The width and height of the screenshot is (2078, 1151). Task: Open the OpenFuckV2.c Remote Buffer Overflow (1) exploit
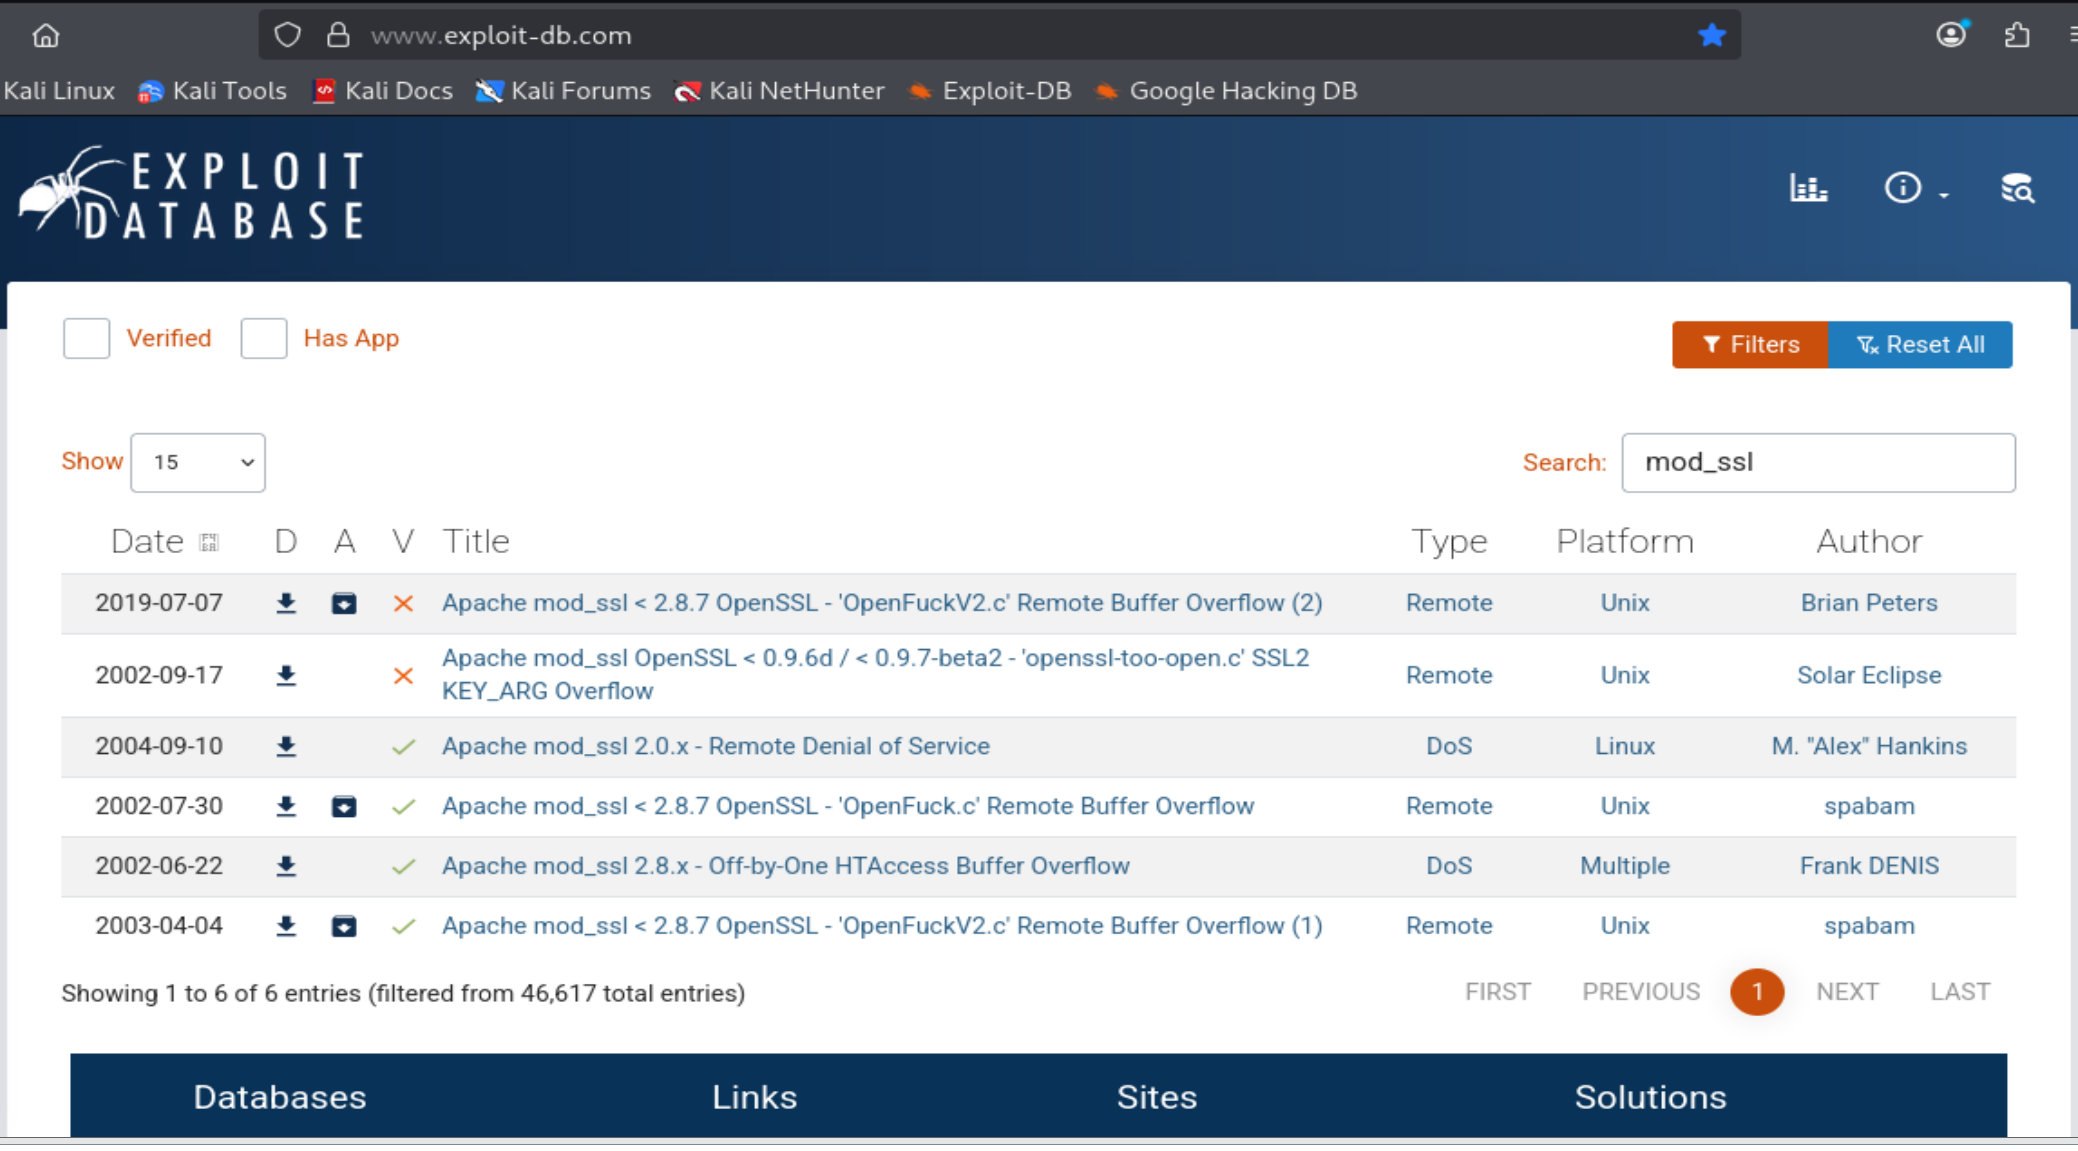click(882, 926)
